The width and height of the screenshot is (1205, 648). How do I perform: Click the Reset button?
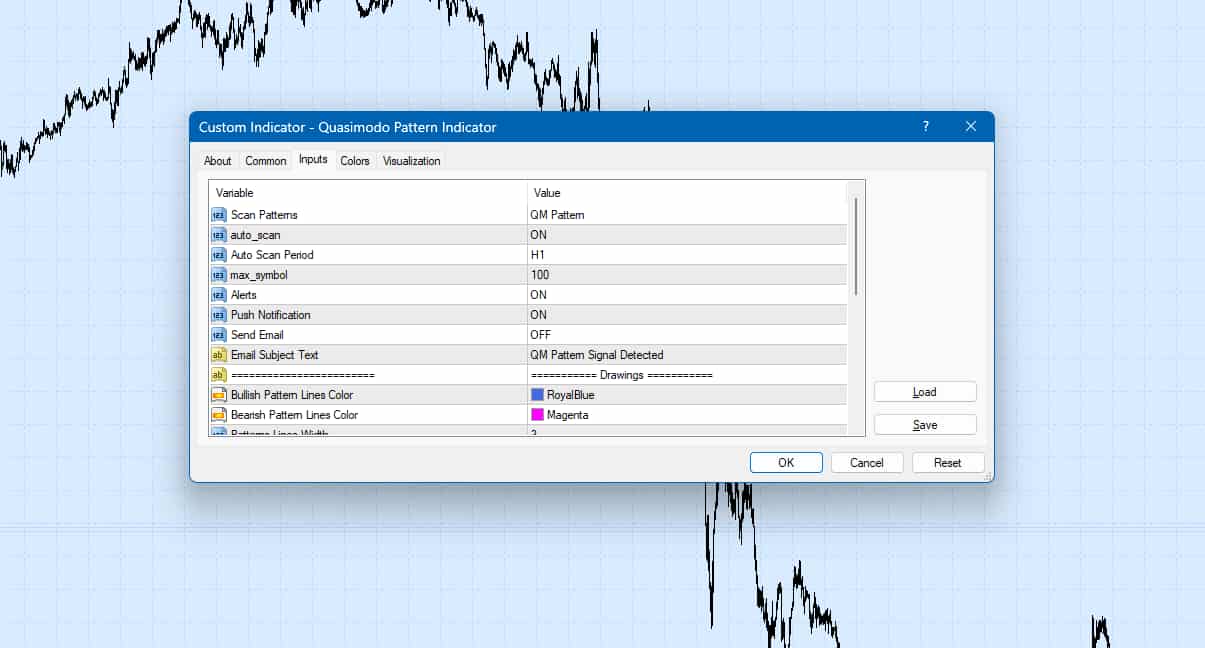[948, 463]
